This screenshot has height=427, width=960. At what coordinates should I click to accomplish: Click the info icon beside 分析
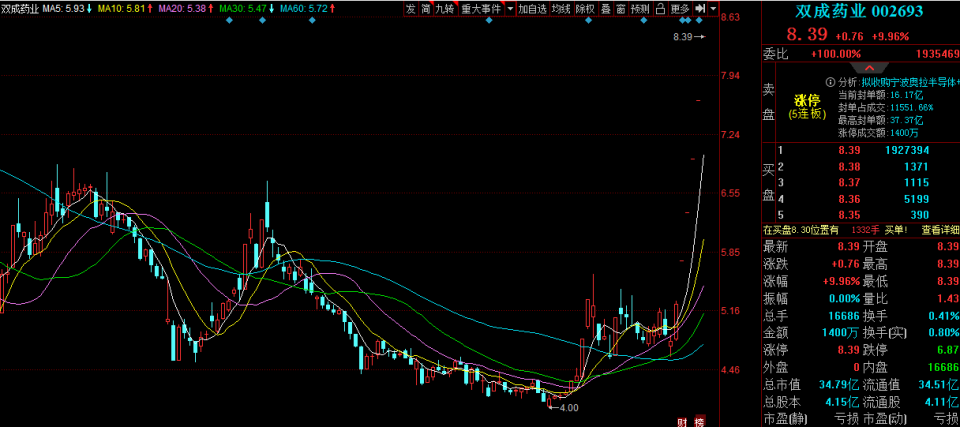829,82
